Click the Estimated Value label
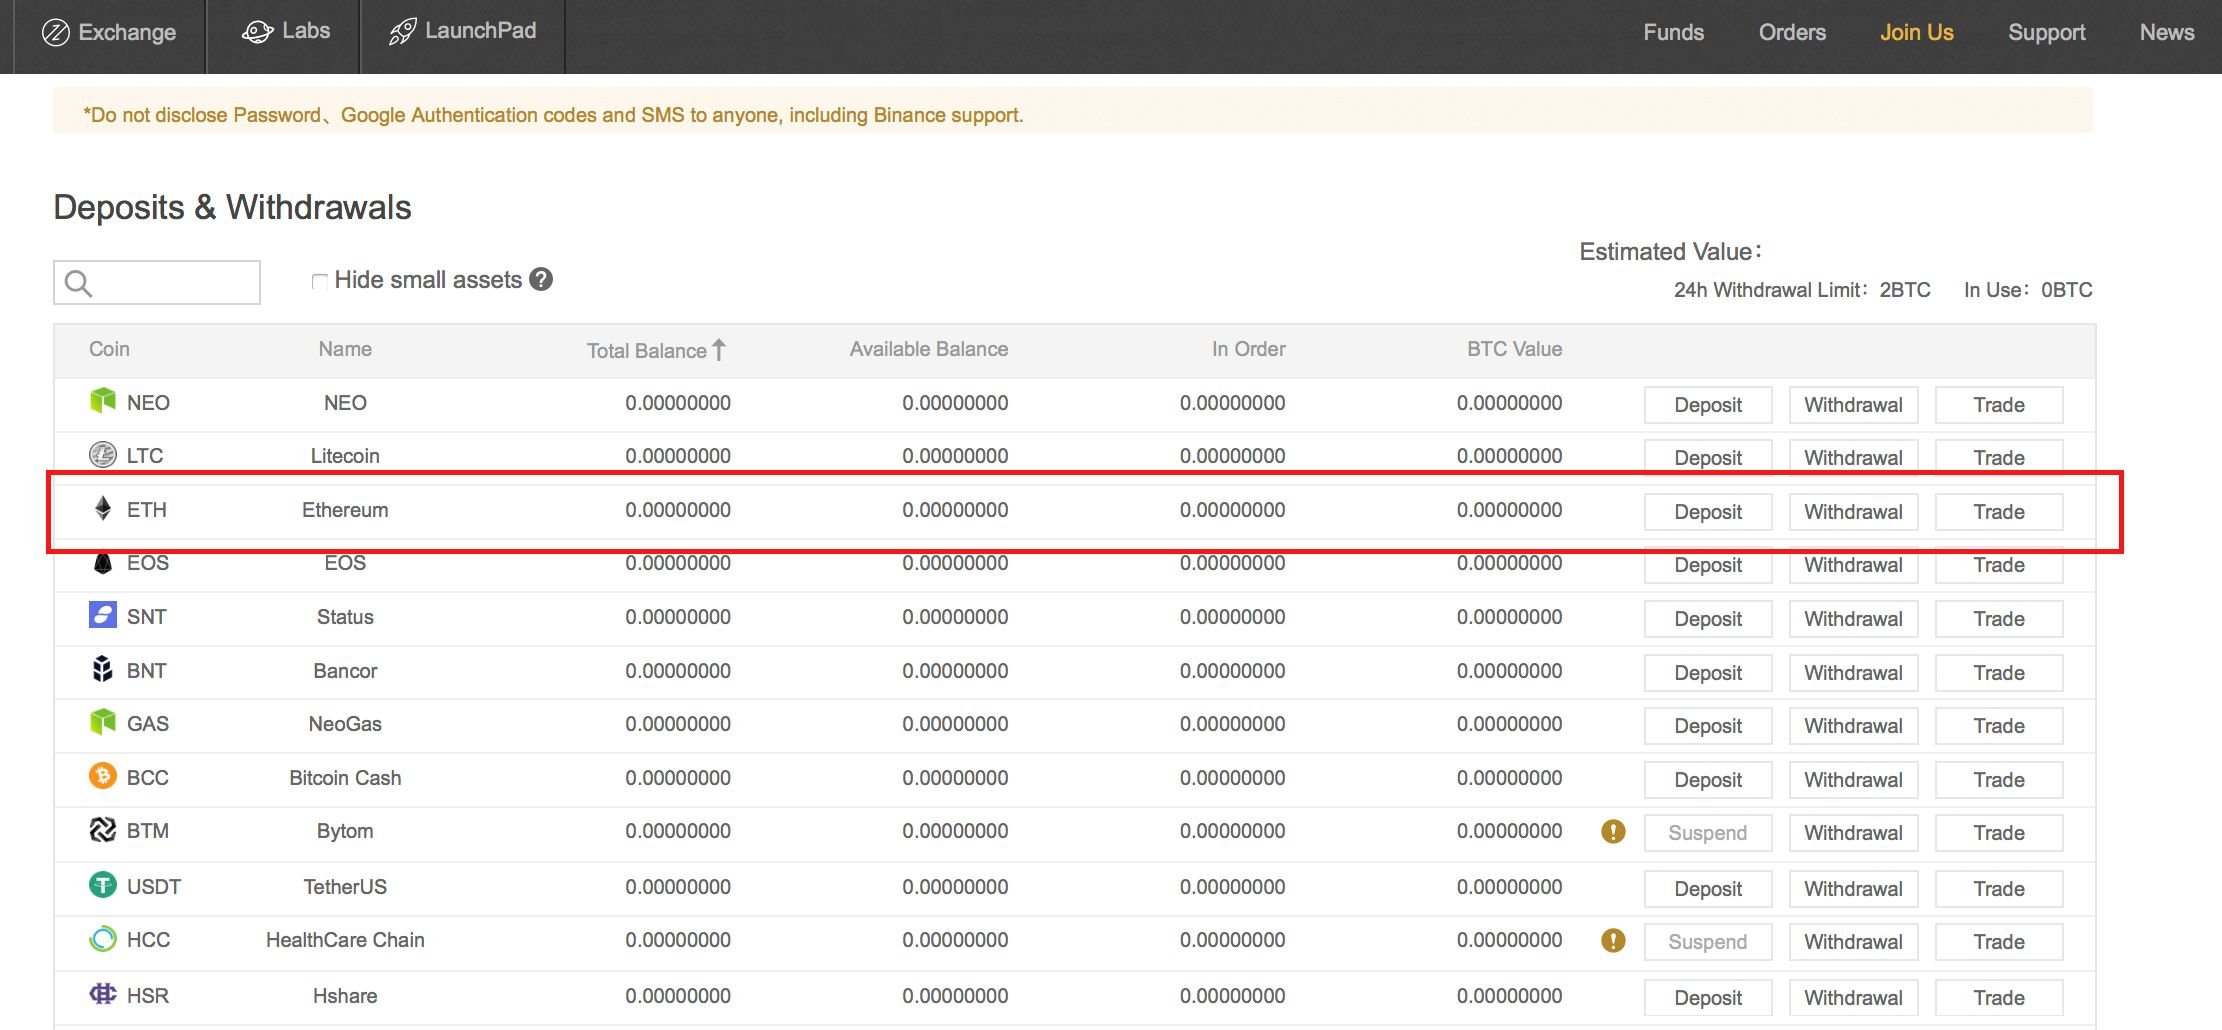The width and height of the screenshot is (2222, 1030). click(x=1670, y=252)
